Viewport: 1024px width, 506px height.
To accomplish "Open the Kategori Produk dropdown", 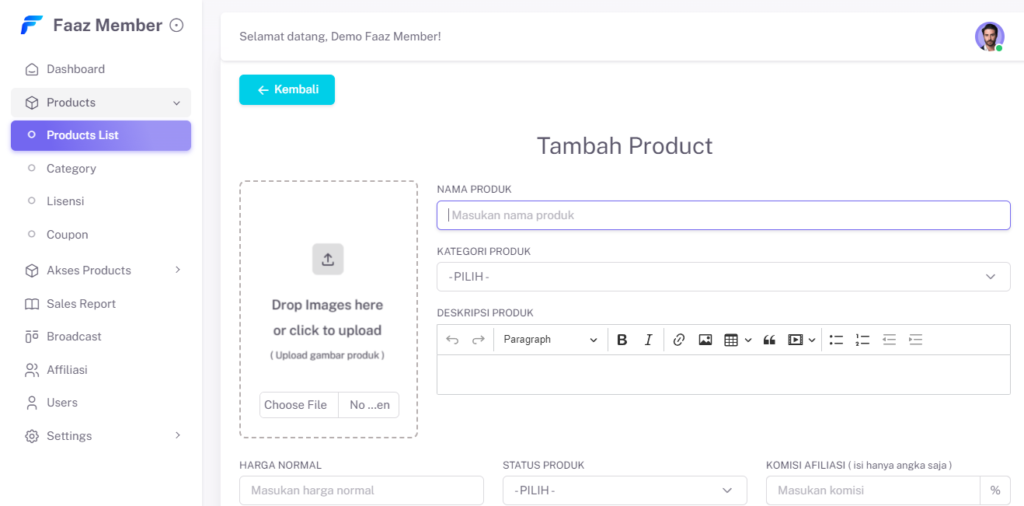I will click(x=723, y=277).
